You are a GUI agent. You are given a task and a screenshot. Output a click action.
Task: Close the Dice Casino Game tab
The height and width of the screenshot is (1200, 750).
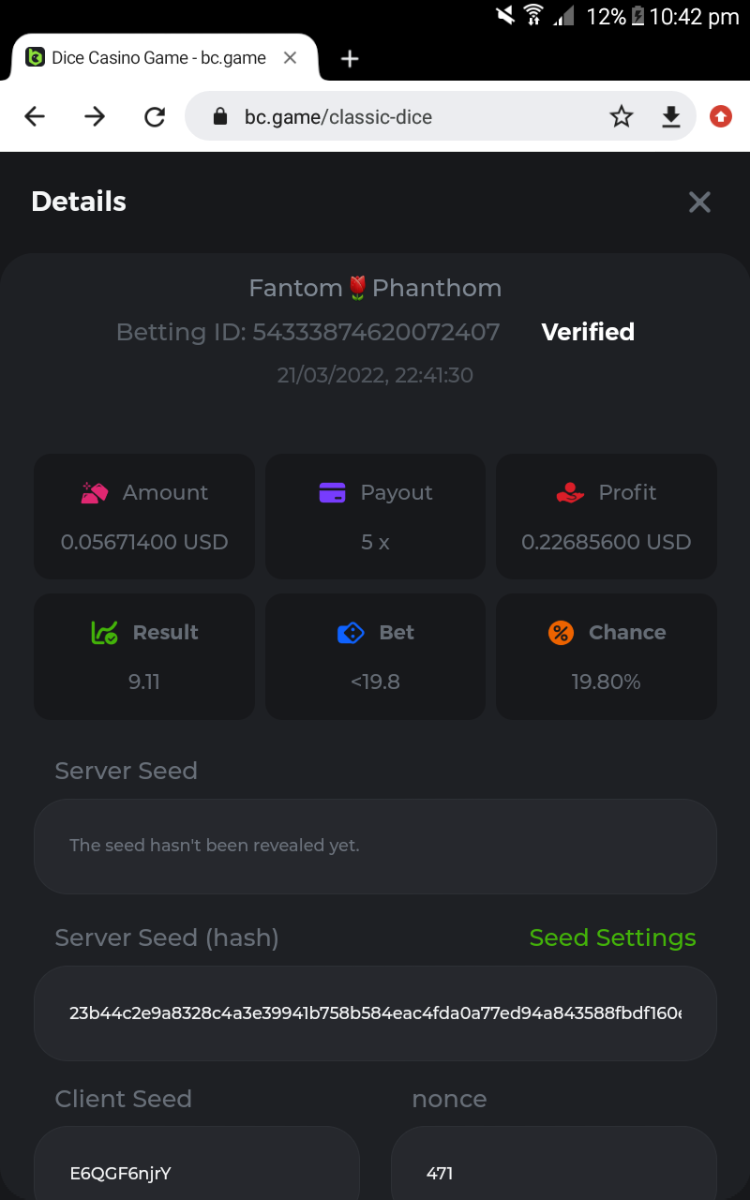[290, 58]
